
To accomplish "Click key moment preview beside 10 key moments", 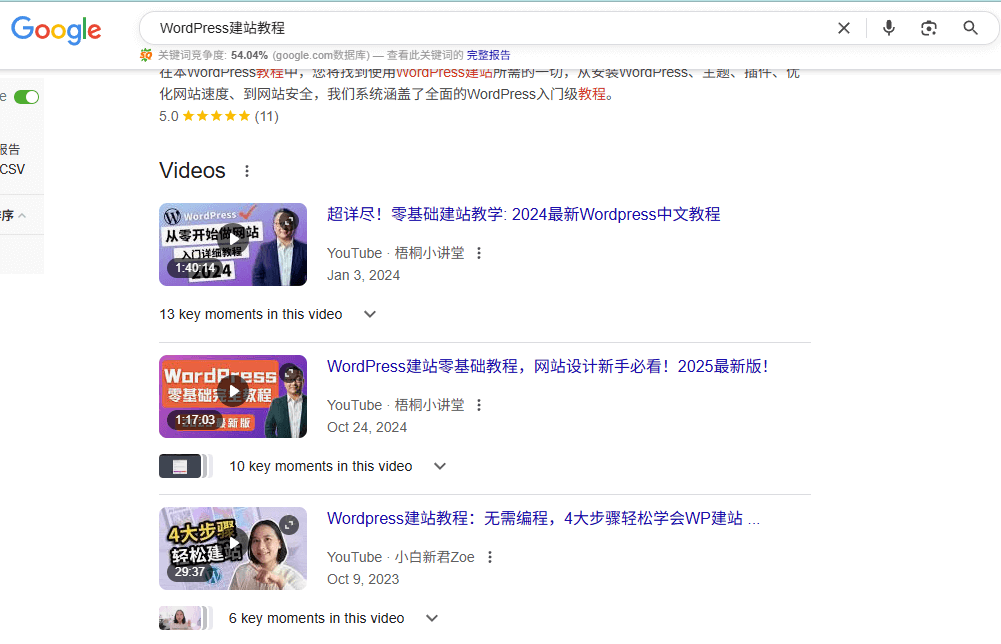I will click(x=185, y=467).
